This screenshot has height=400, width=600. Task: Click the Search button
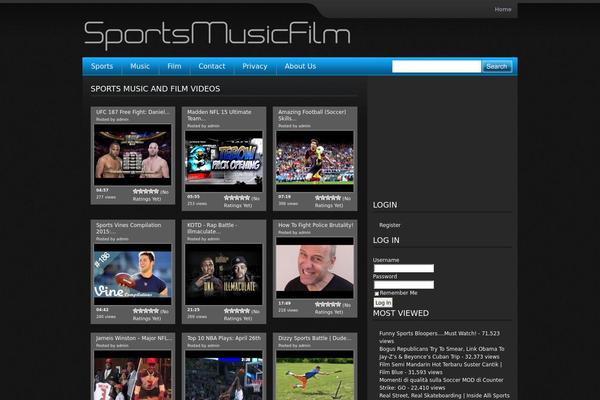click(497, 66)
